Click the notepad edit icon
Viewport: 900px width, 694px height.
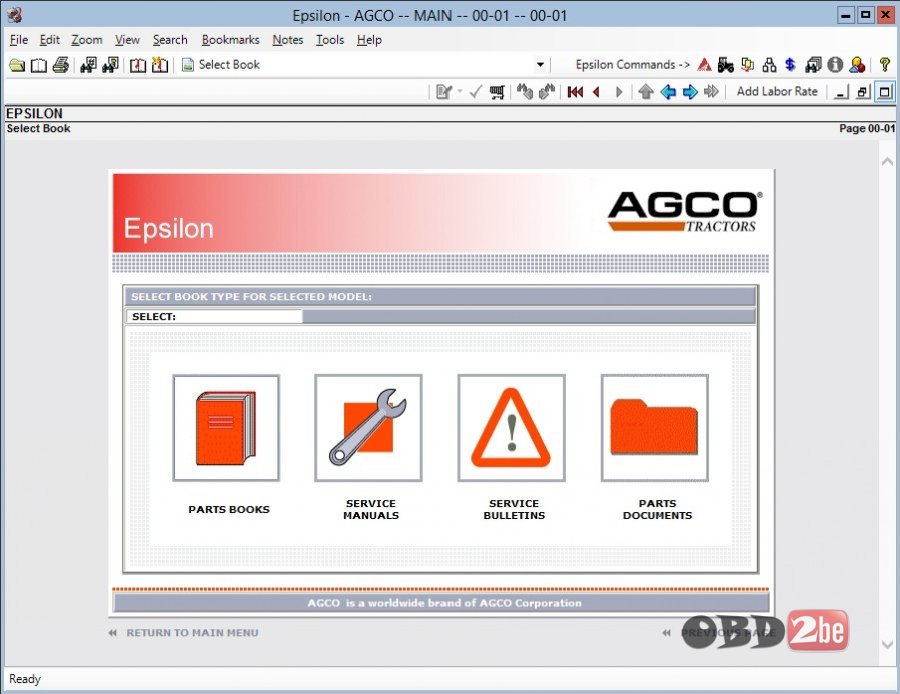443,92
